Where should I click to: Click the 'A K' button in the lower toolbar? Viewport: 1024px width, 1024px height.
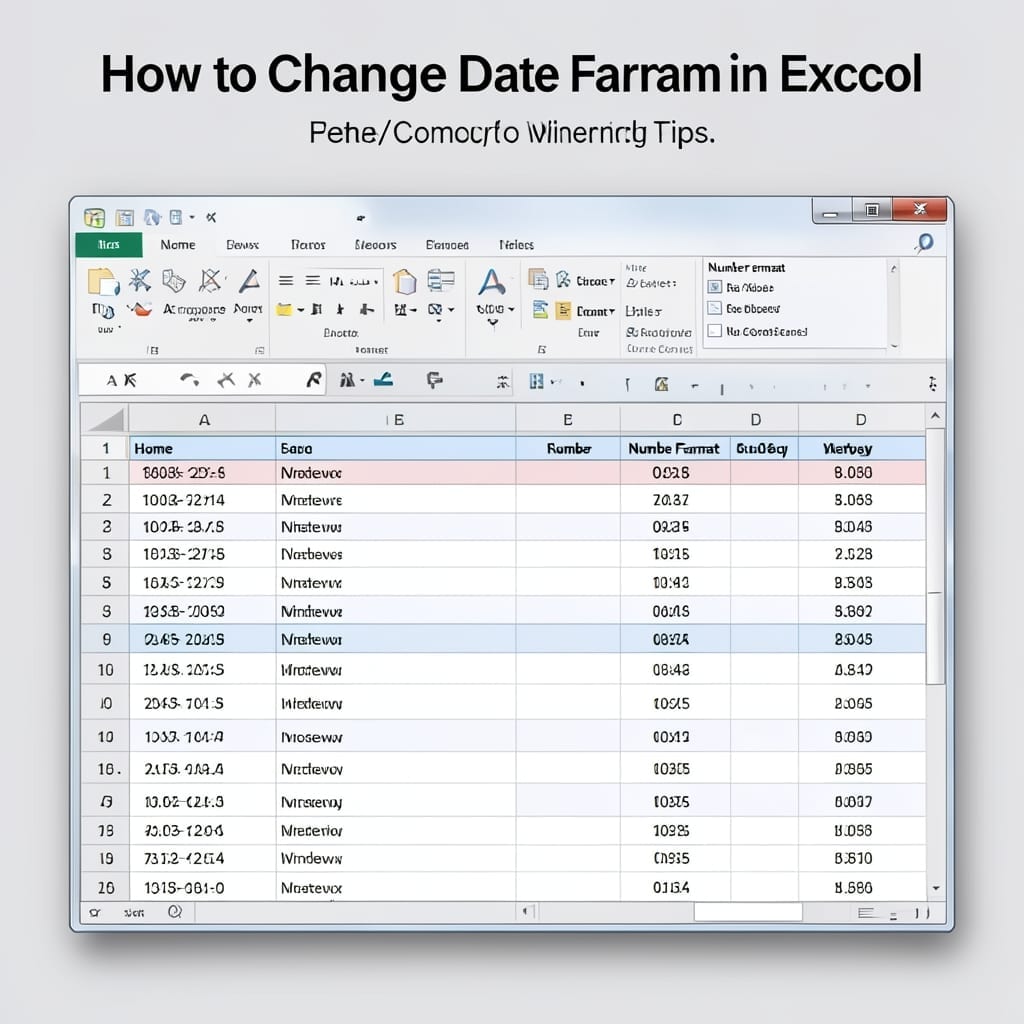121,380
